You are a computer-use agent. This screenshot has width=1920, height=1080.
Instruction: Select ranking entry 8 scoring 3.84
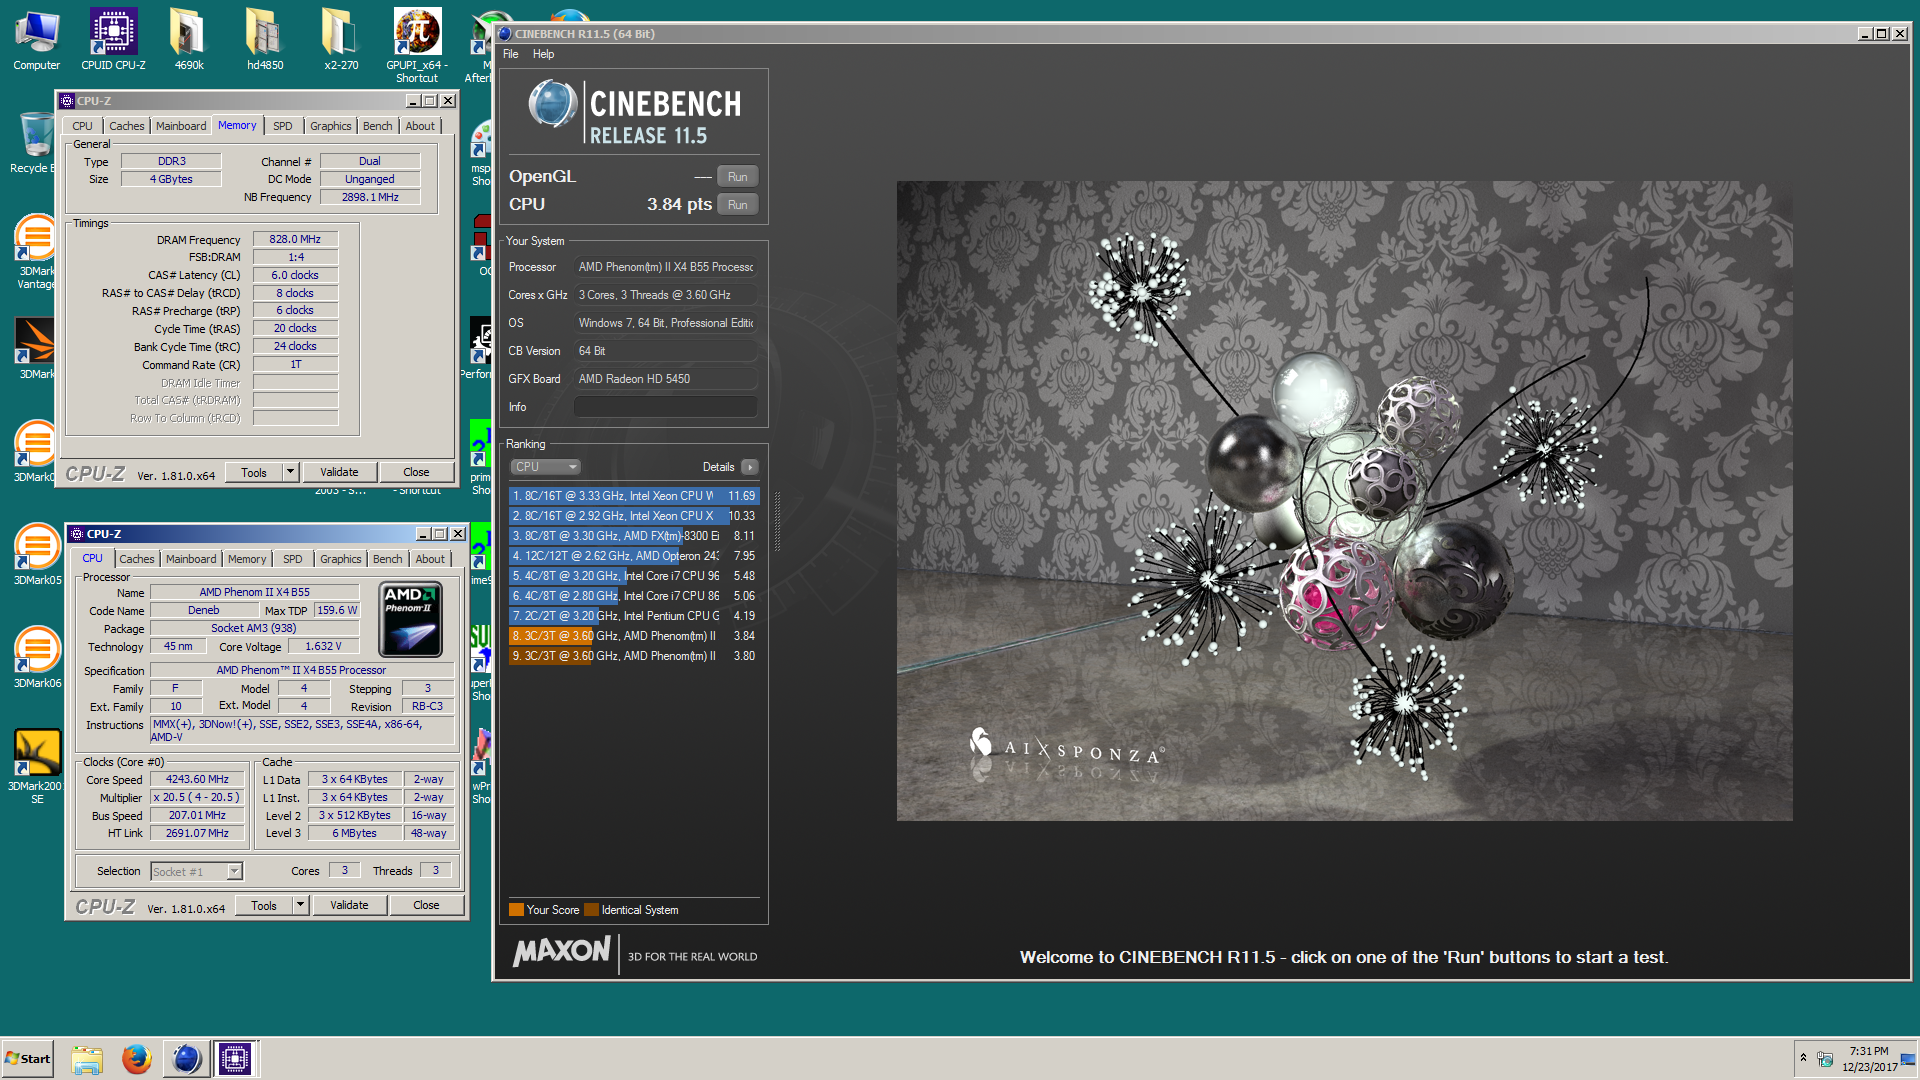pos(634,636)
